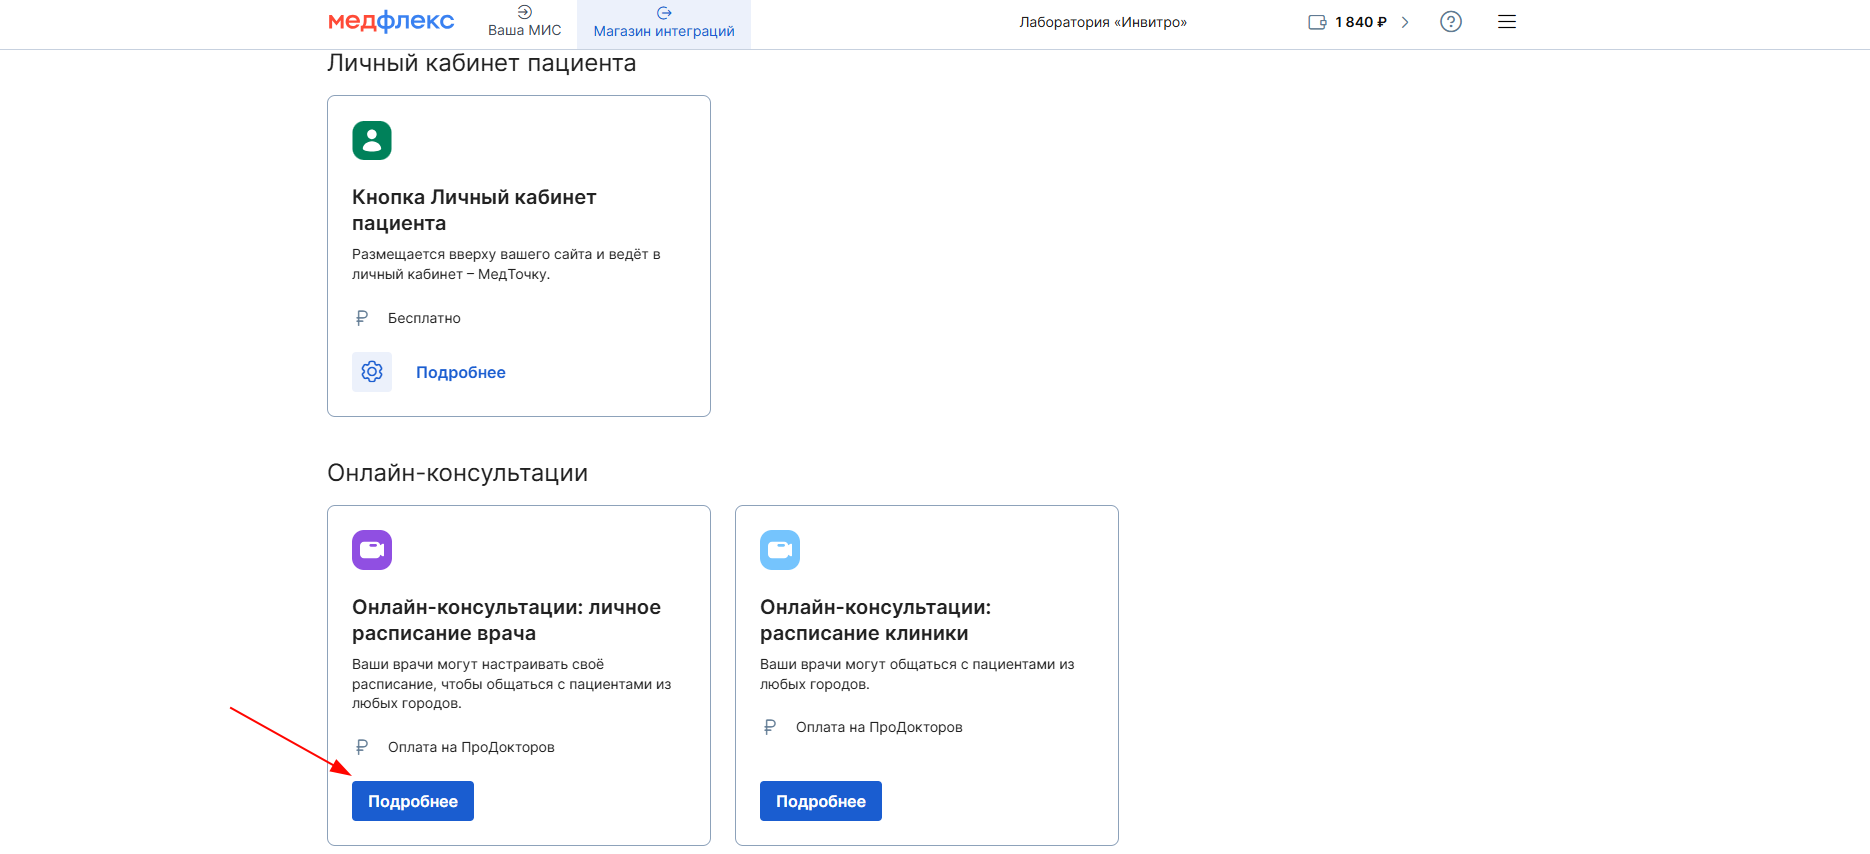Click Оплата на ПроДокторов in личное расписание card
The image size is (1870, 854).
(x=471, y=747)
